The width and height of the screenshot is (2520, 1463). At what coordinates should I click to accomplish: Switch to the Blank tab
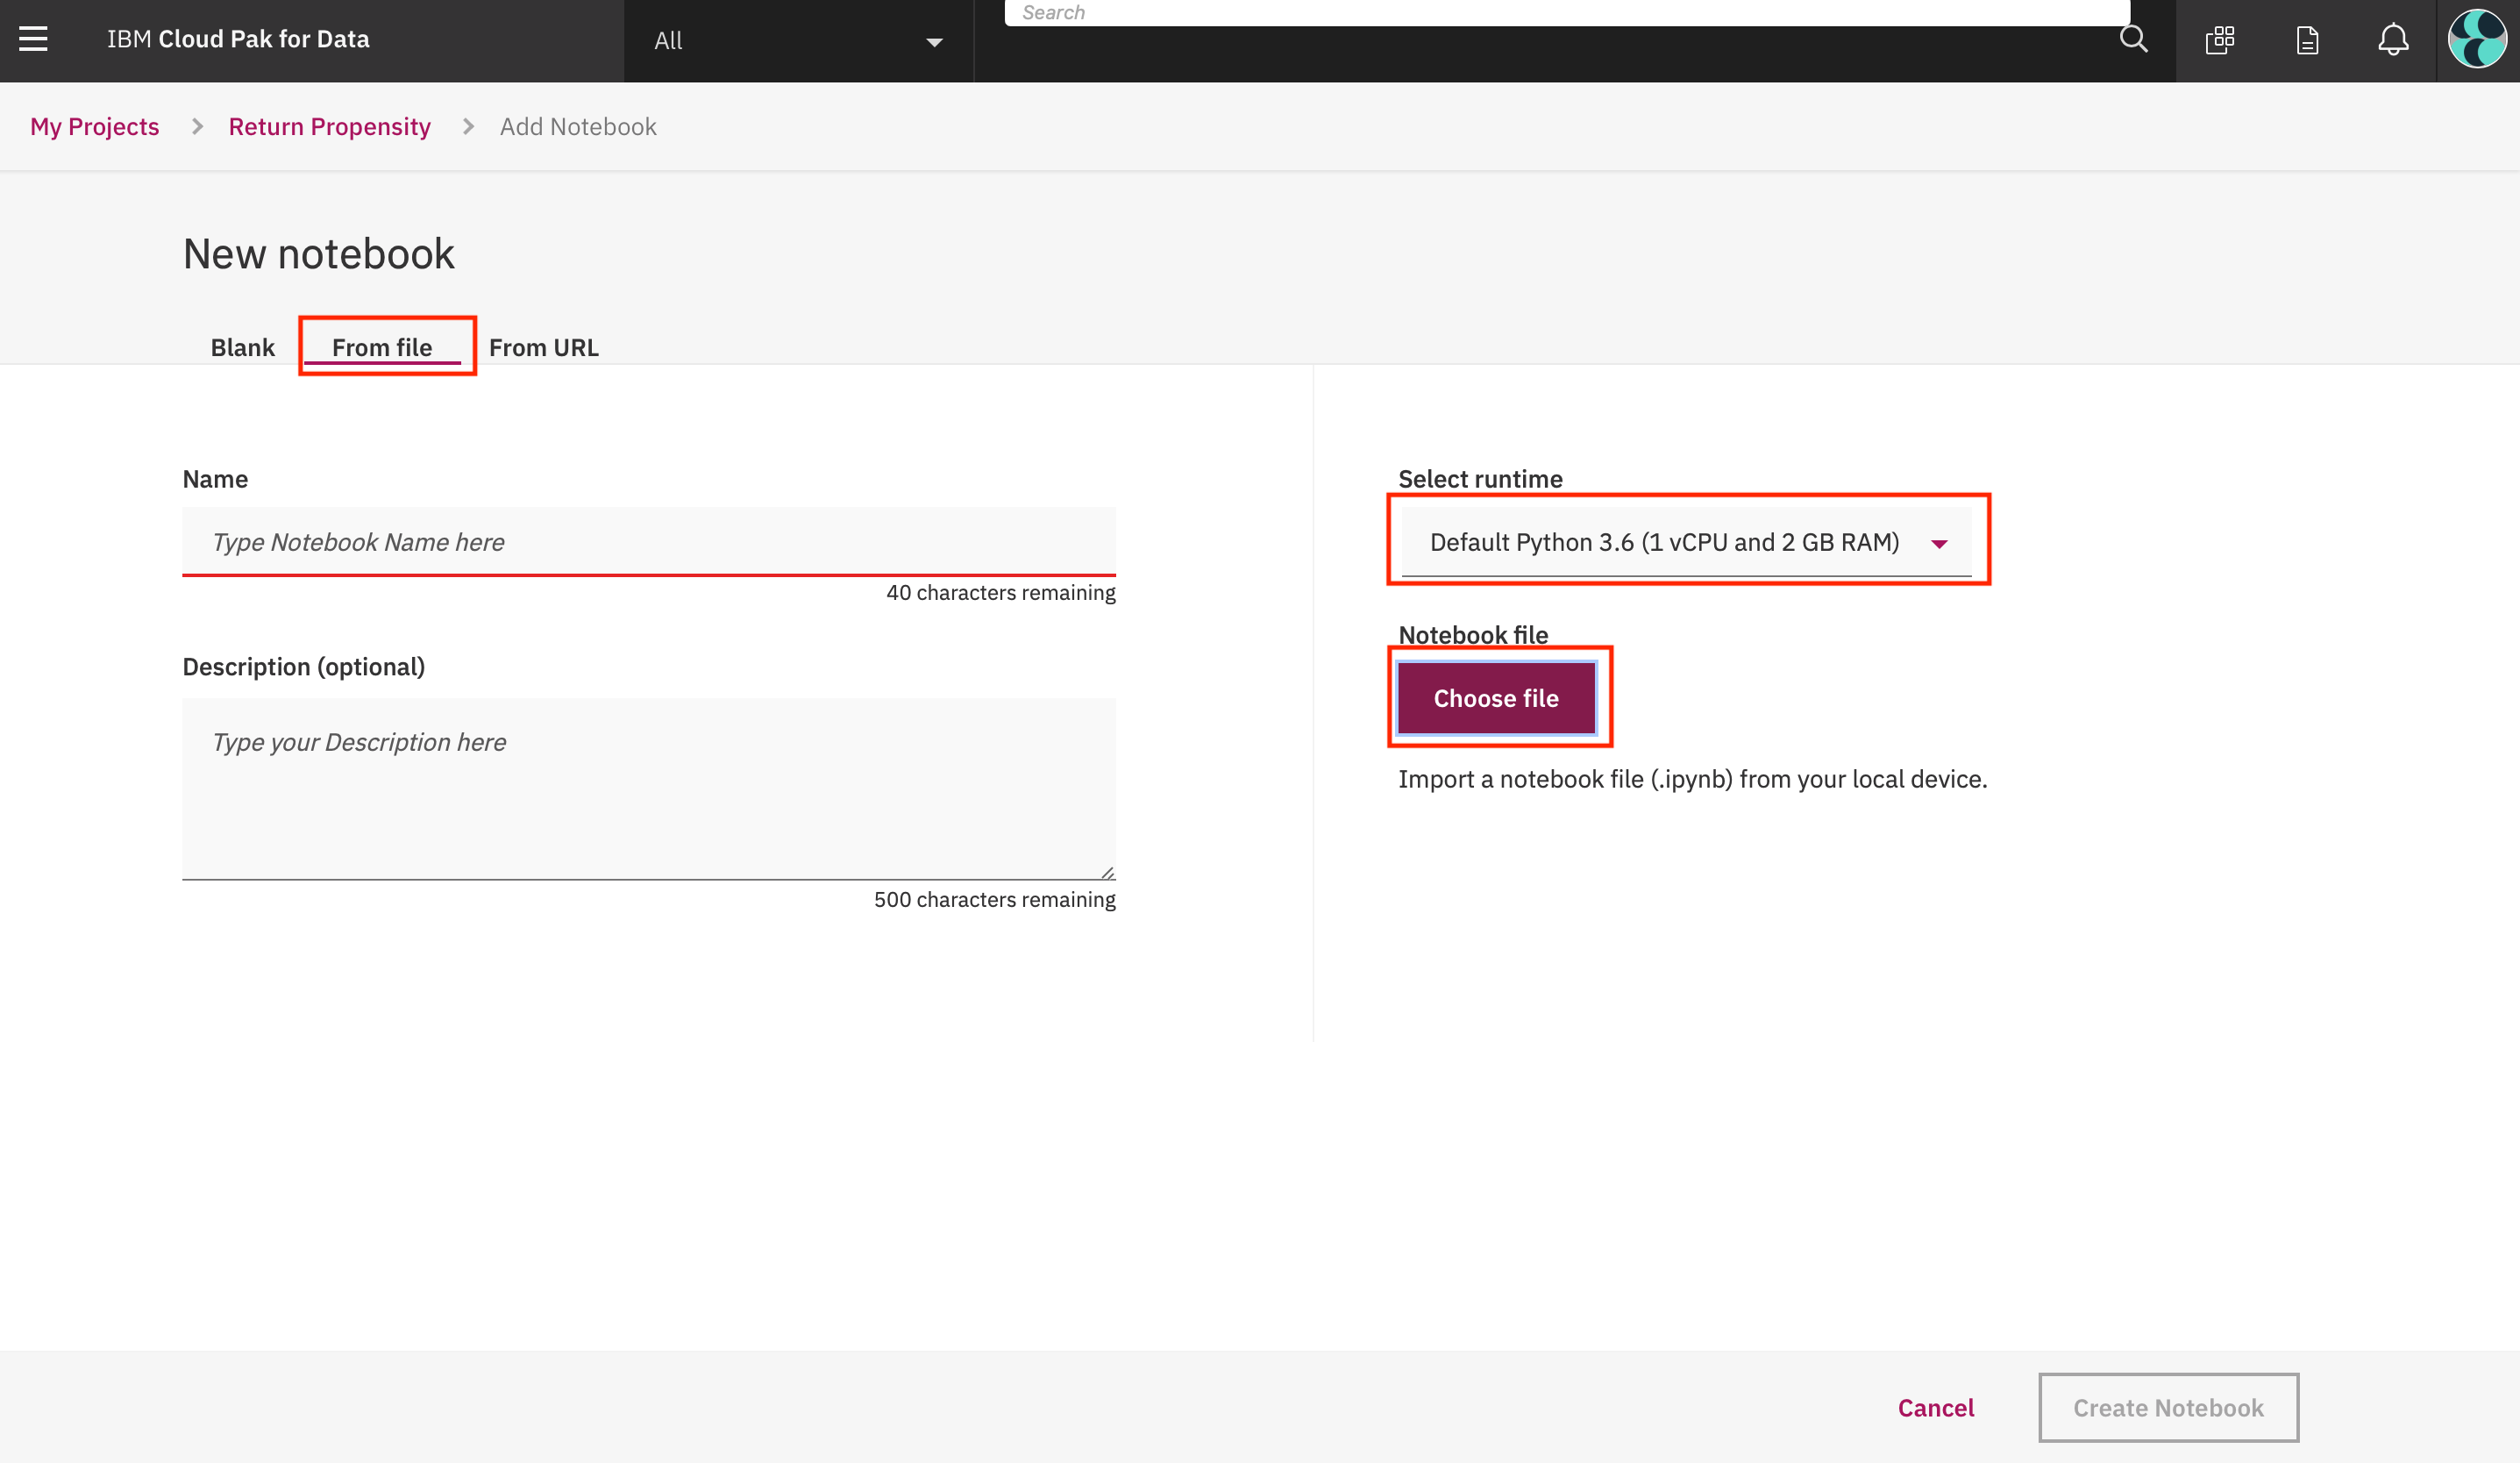coord(242,347)
